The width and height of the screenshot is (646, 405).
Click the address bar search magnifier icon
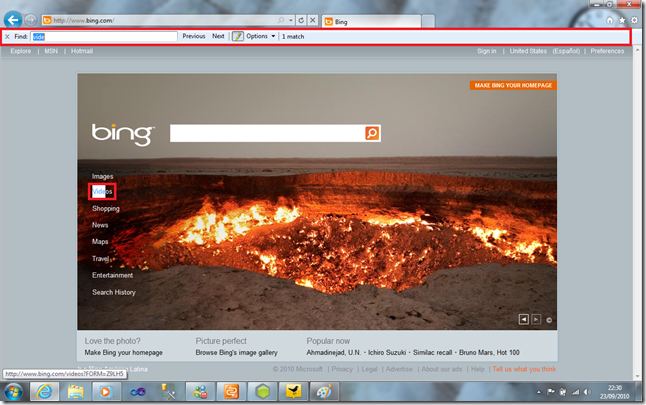point(281,20)
